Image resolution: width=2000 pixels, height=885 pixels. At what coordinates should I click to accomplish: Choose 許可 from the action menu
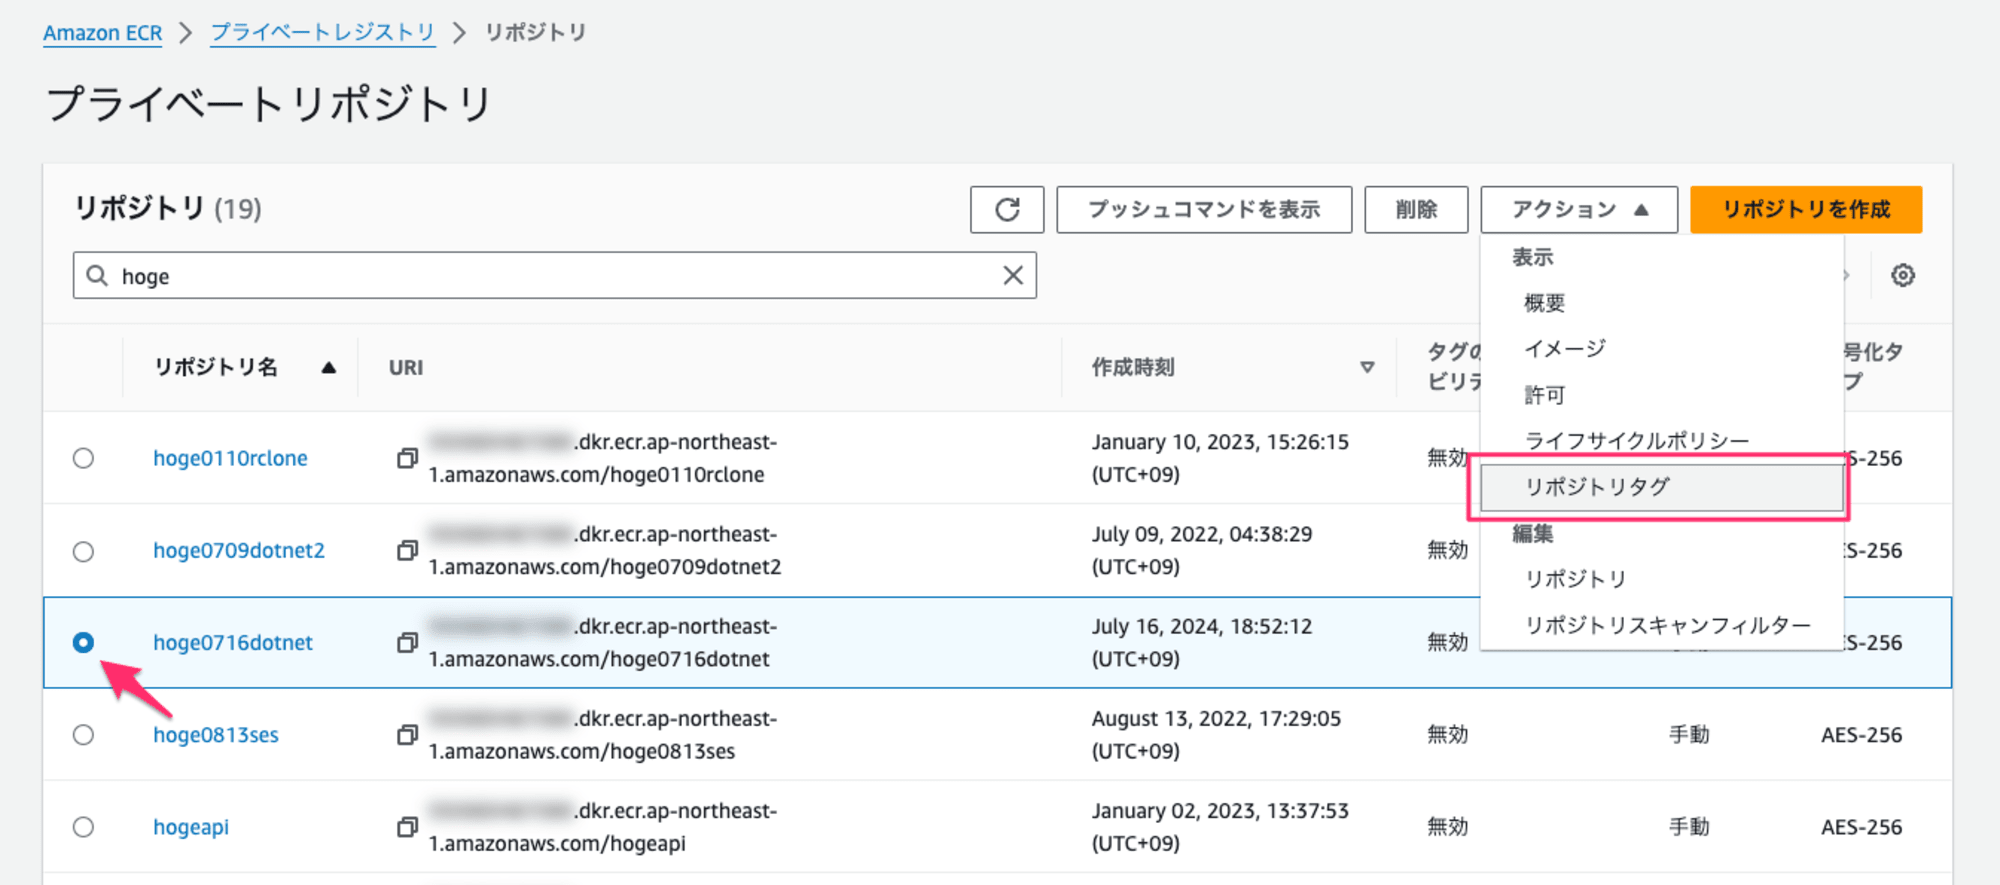coord(1662,395)
